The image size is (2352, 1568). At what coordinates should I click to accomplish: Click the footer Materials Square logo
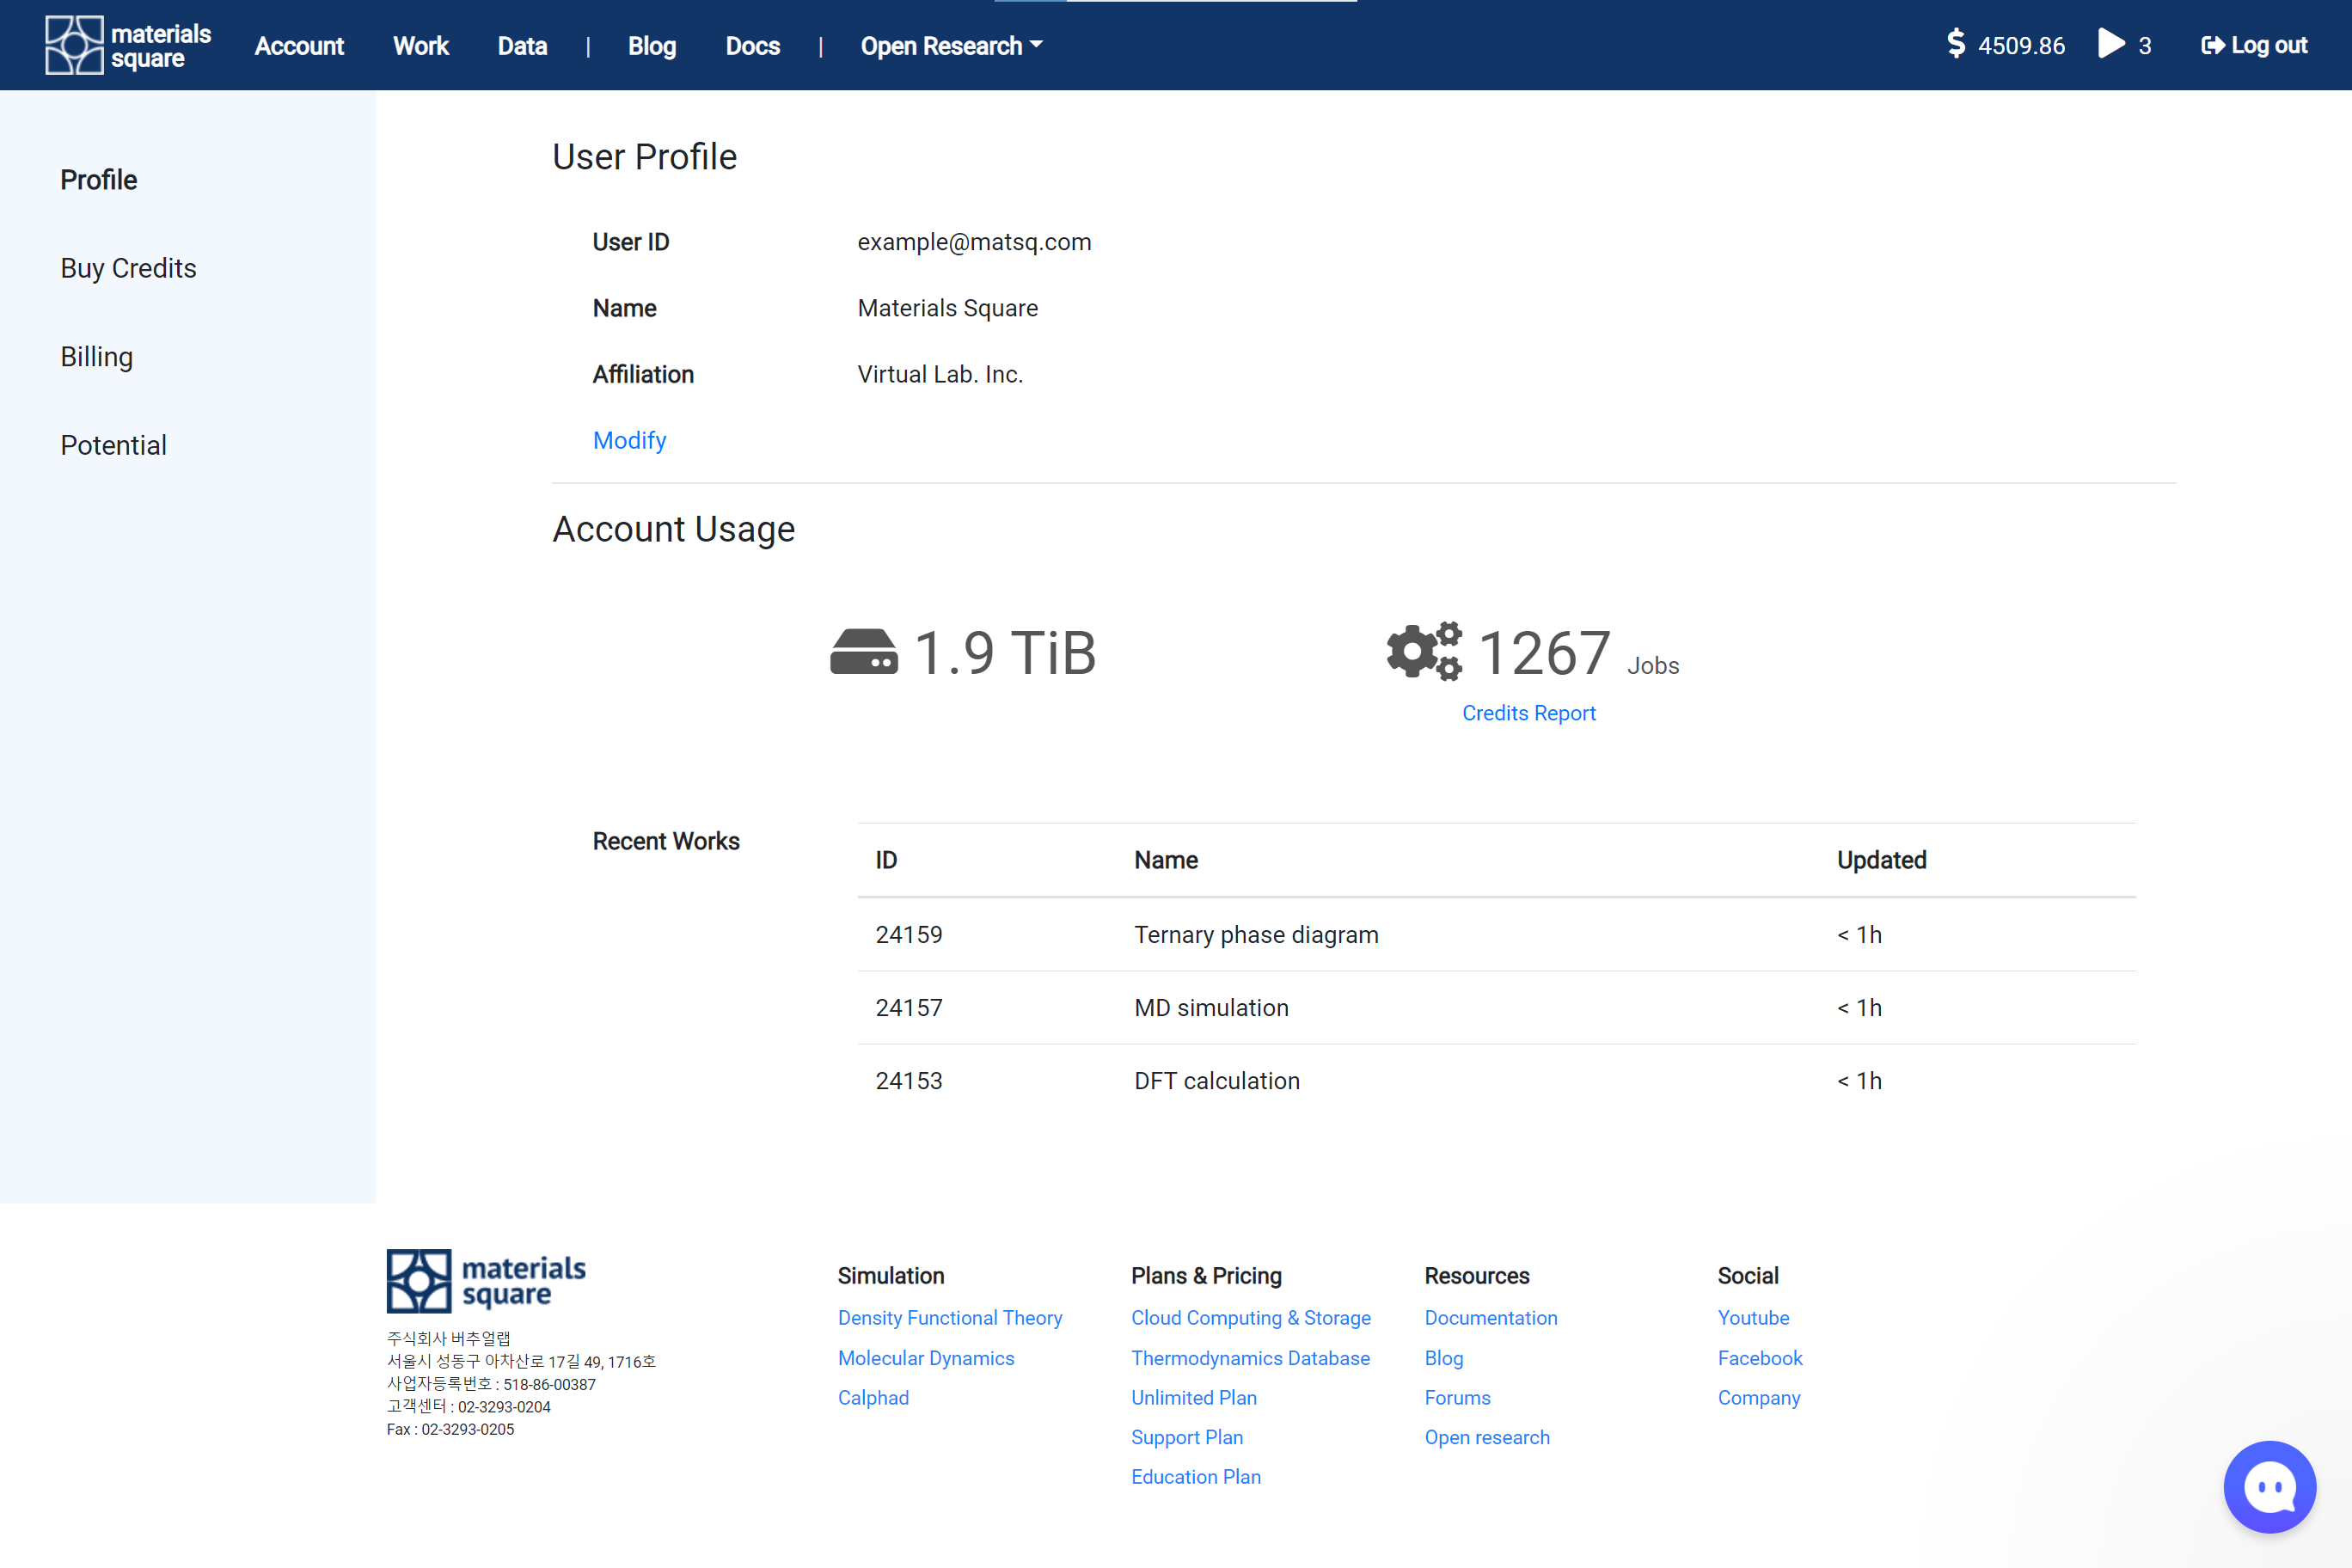click(486, 1280)
